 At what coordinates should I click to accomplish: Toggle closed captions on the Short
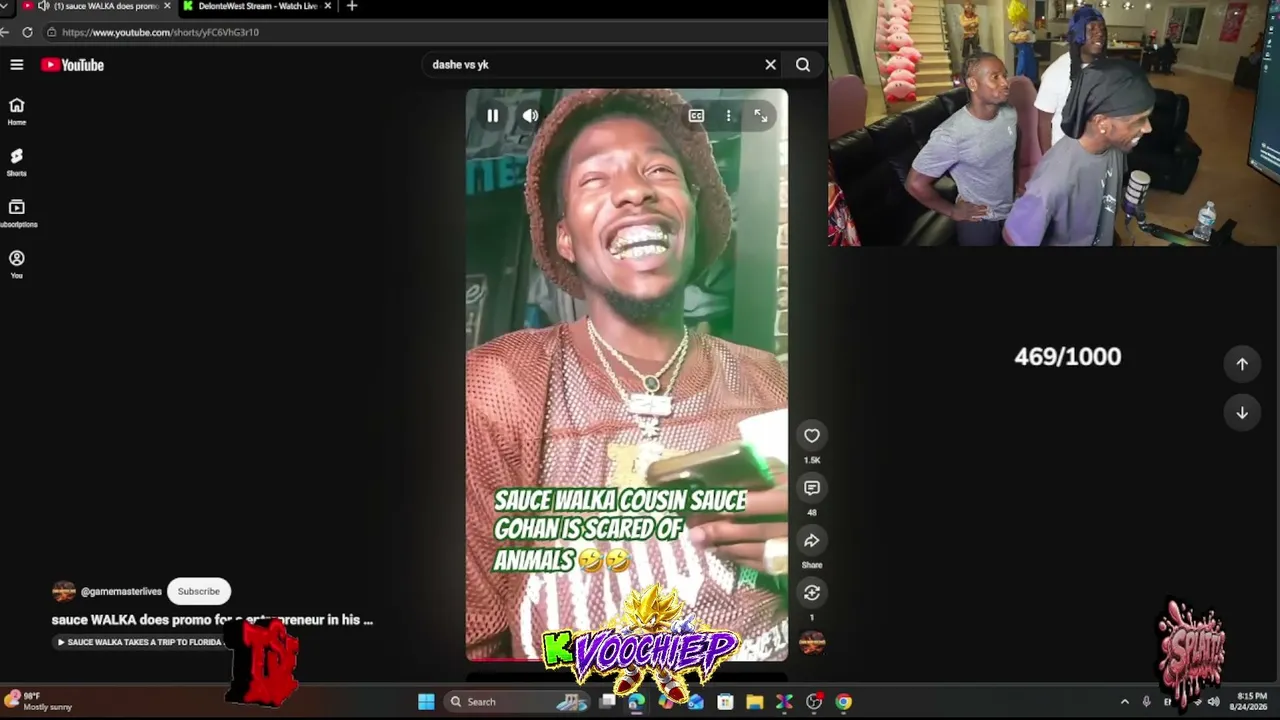pyautogui.click(x=696, y=116)
